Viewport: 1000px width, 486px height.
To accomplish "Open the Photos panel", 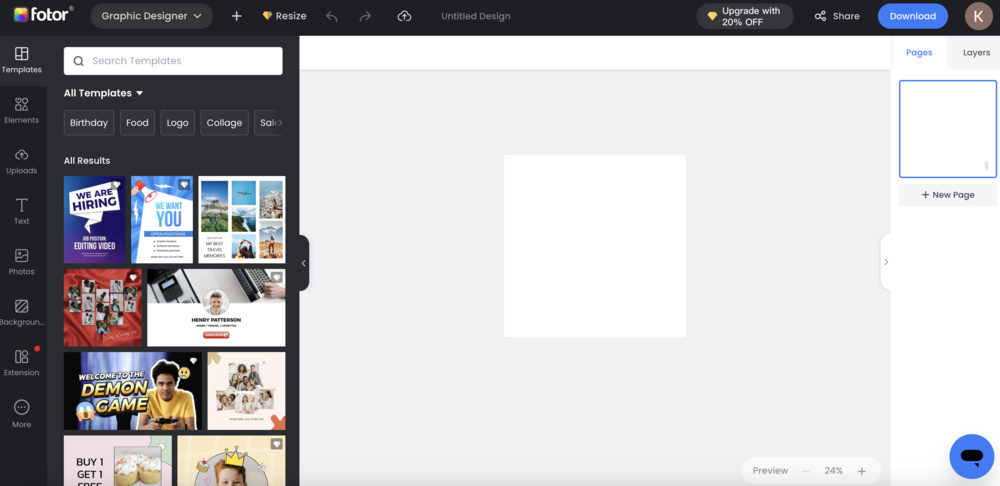I will tap(21, 262).
